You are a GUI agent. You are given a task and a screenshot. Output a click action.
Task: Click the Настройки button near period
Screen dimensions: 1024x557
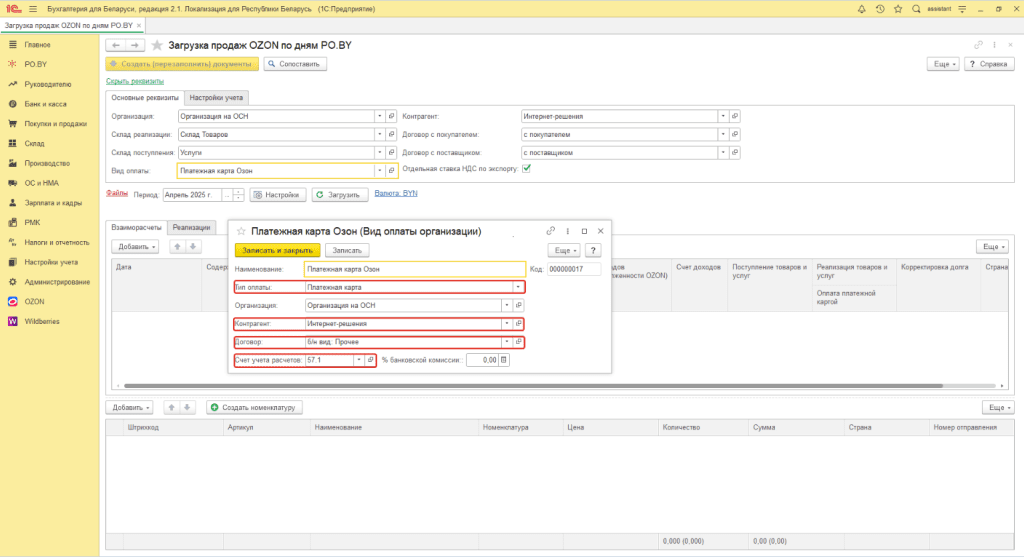click(x=278, y=195)
